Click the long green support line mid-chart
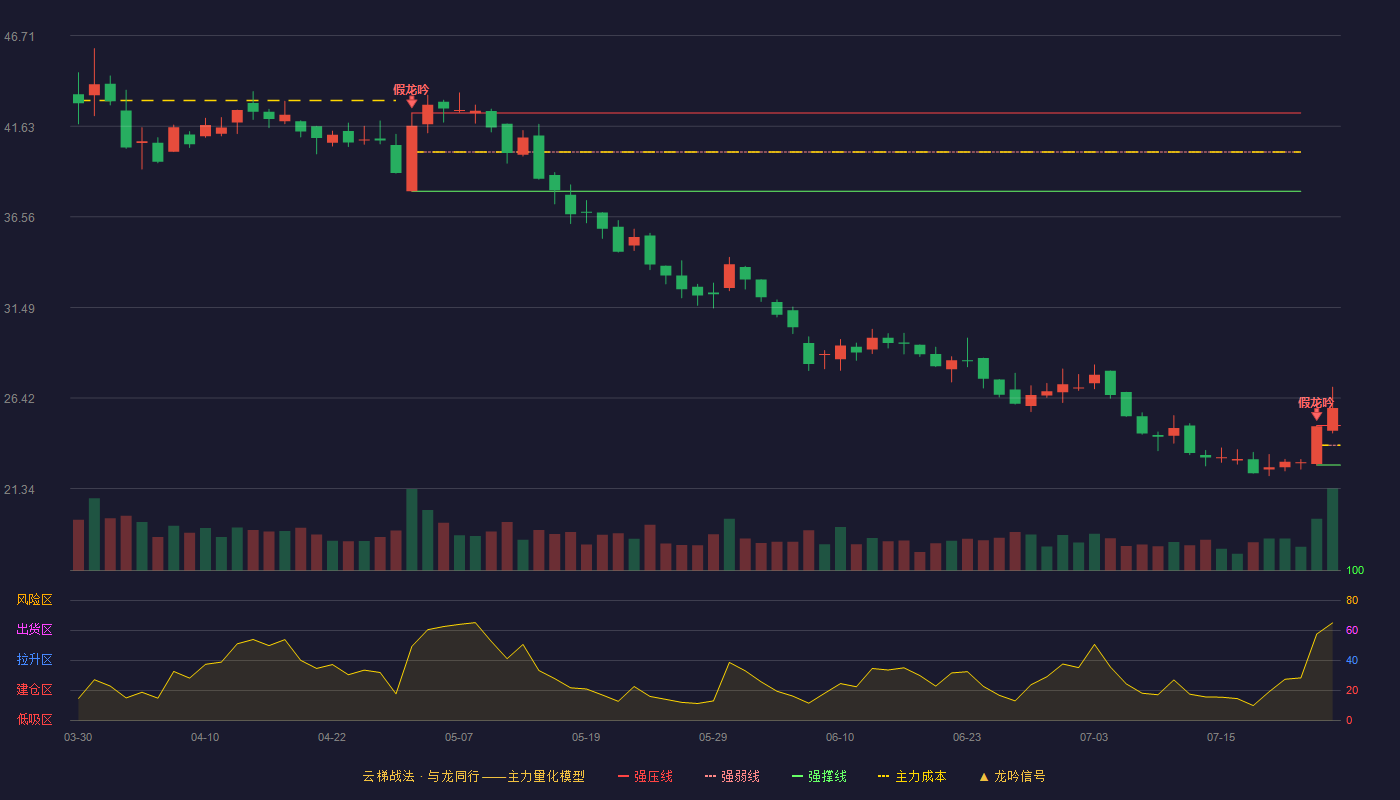 coord(857,191)
